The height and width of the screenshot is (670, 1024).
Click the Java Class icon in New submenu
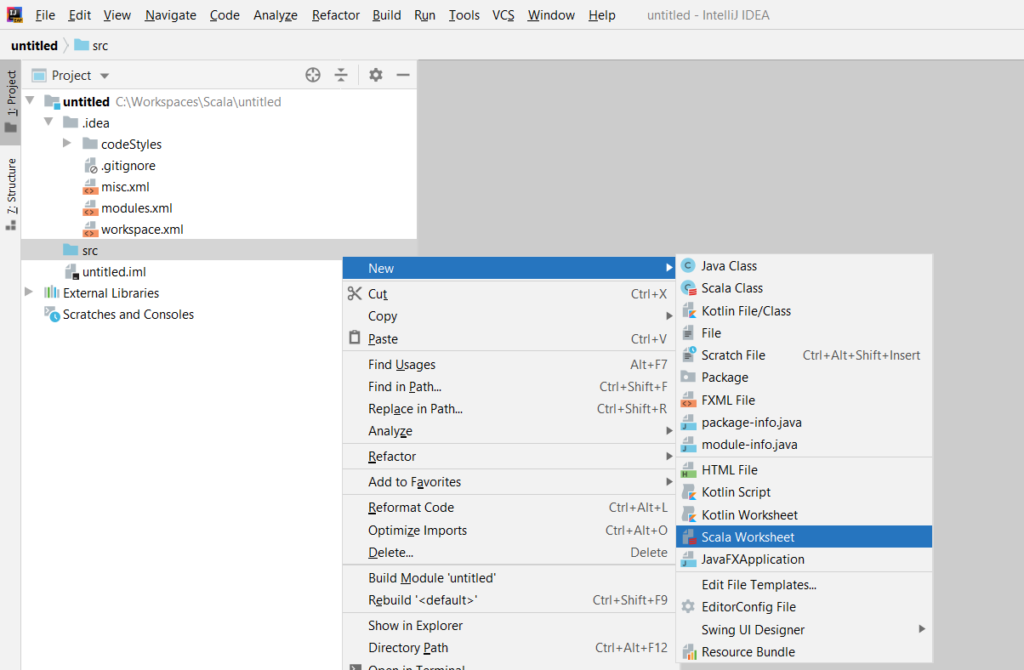point(688,266)
